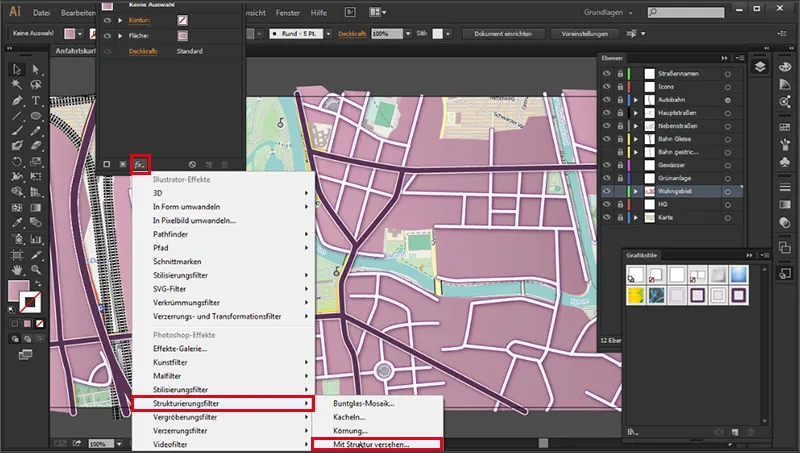Image resolution: width=800 pixels, height=453 pixels.
Task: Hide the Autobahn layer
Action: point(607,99)
